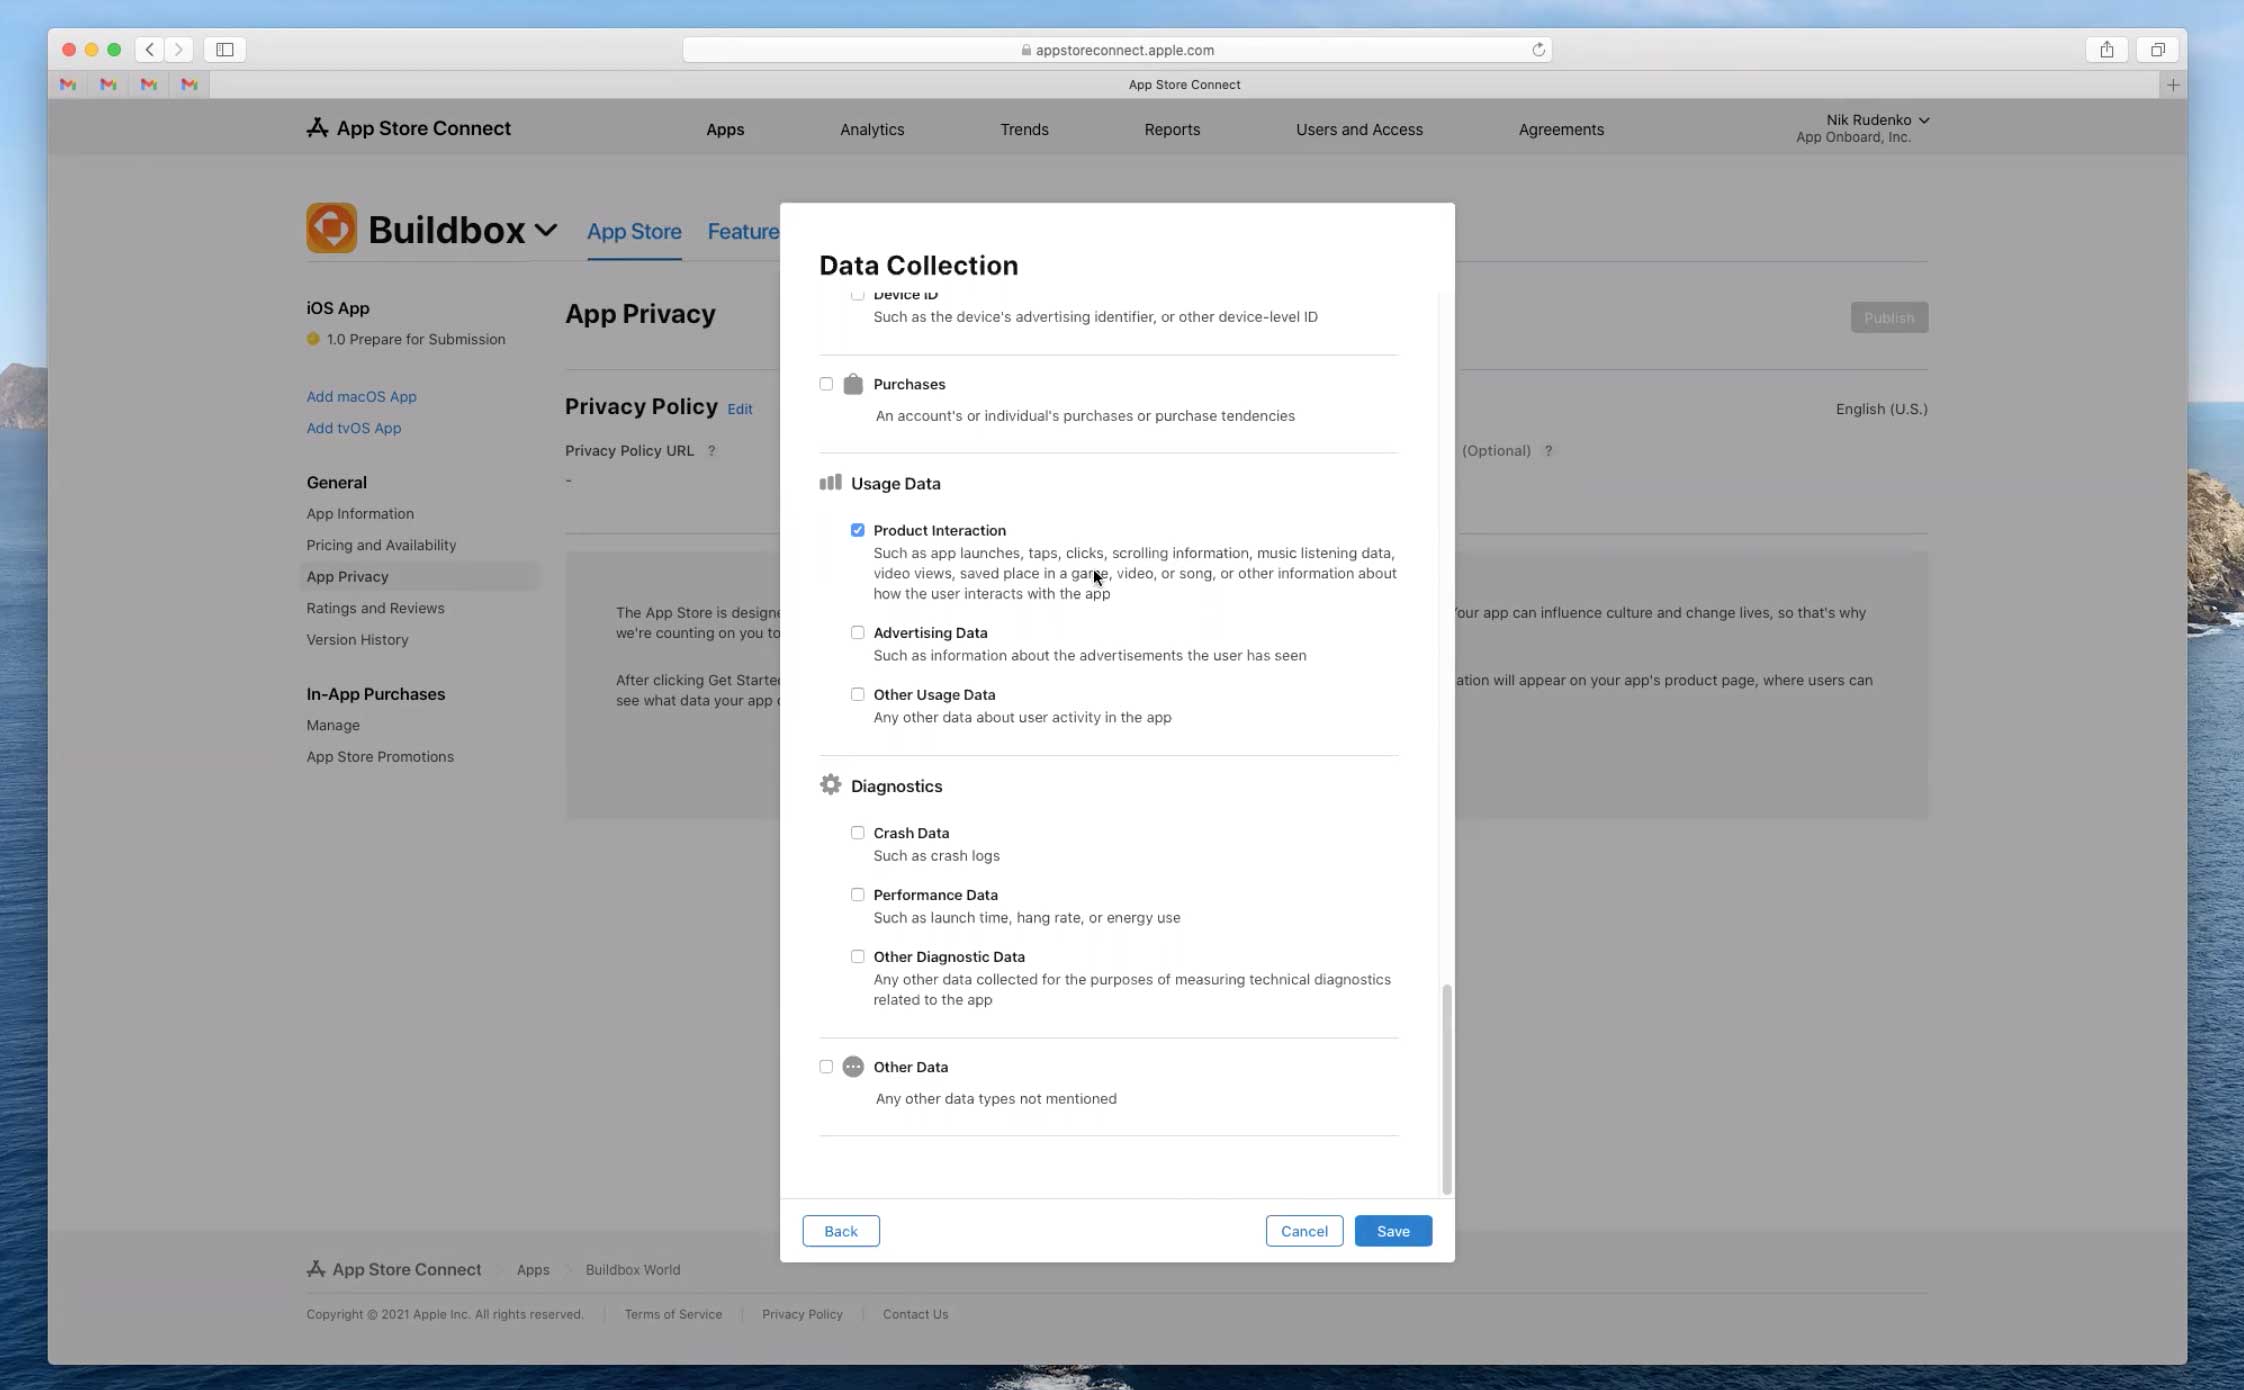Screen dimensions: 2244x1390
Task: Click the Buildbox app icon
Action: (x=331, y=229)
